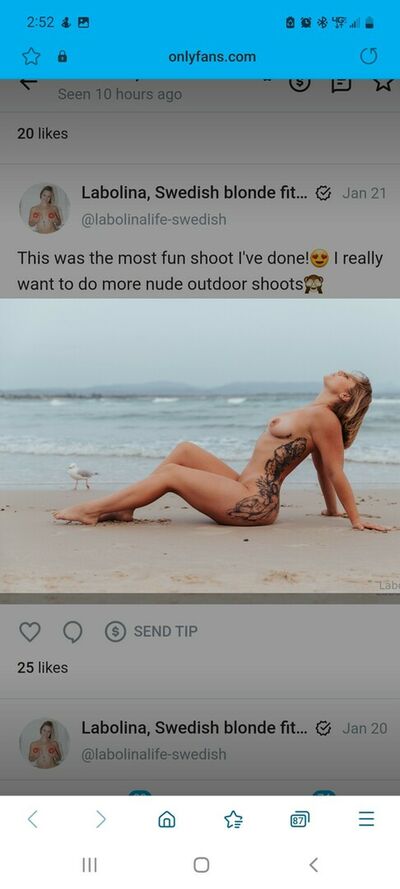The height and width of the screenshot is (889, 400).
Task: Like the Jan 21 post with heart icon
Action: 29,632
